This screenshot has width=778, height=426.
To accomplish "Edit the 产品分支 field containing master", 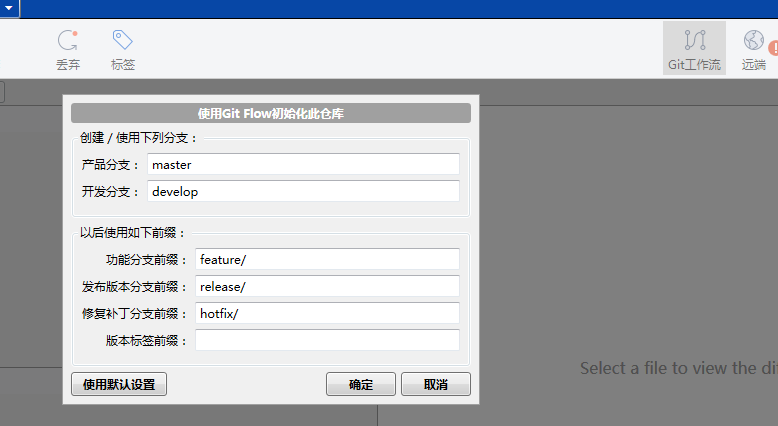I will 303,164.
